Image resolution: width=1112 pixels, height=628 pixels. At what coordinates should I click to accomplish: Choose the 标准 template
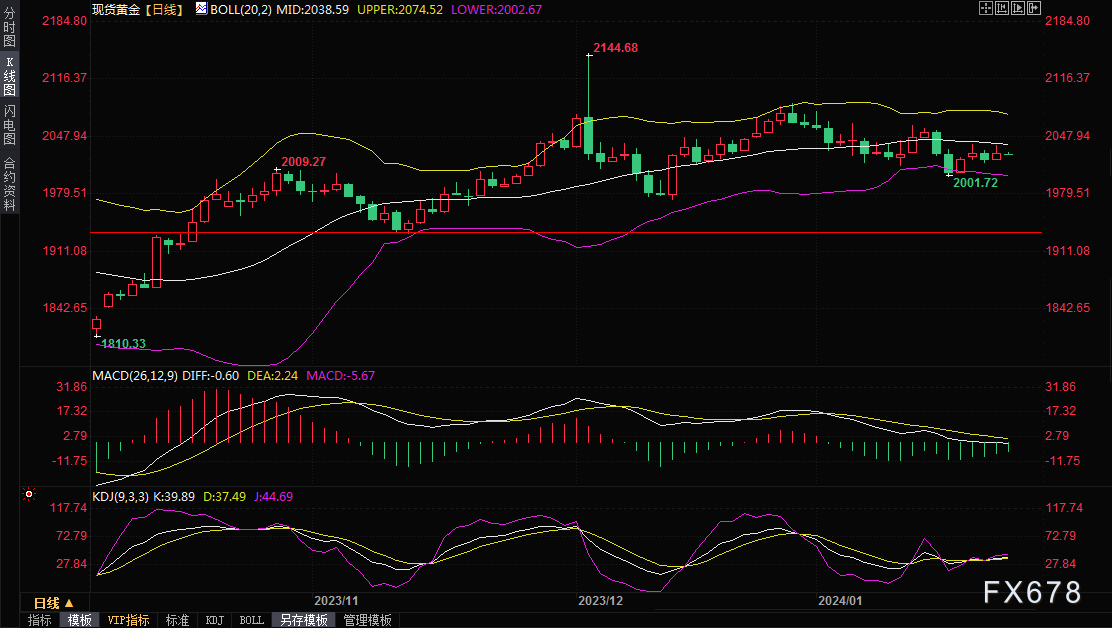pos(177,620)
